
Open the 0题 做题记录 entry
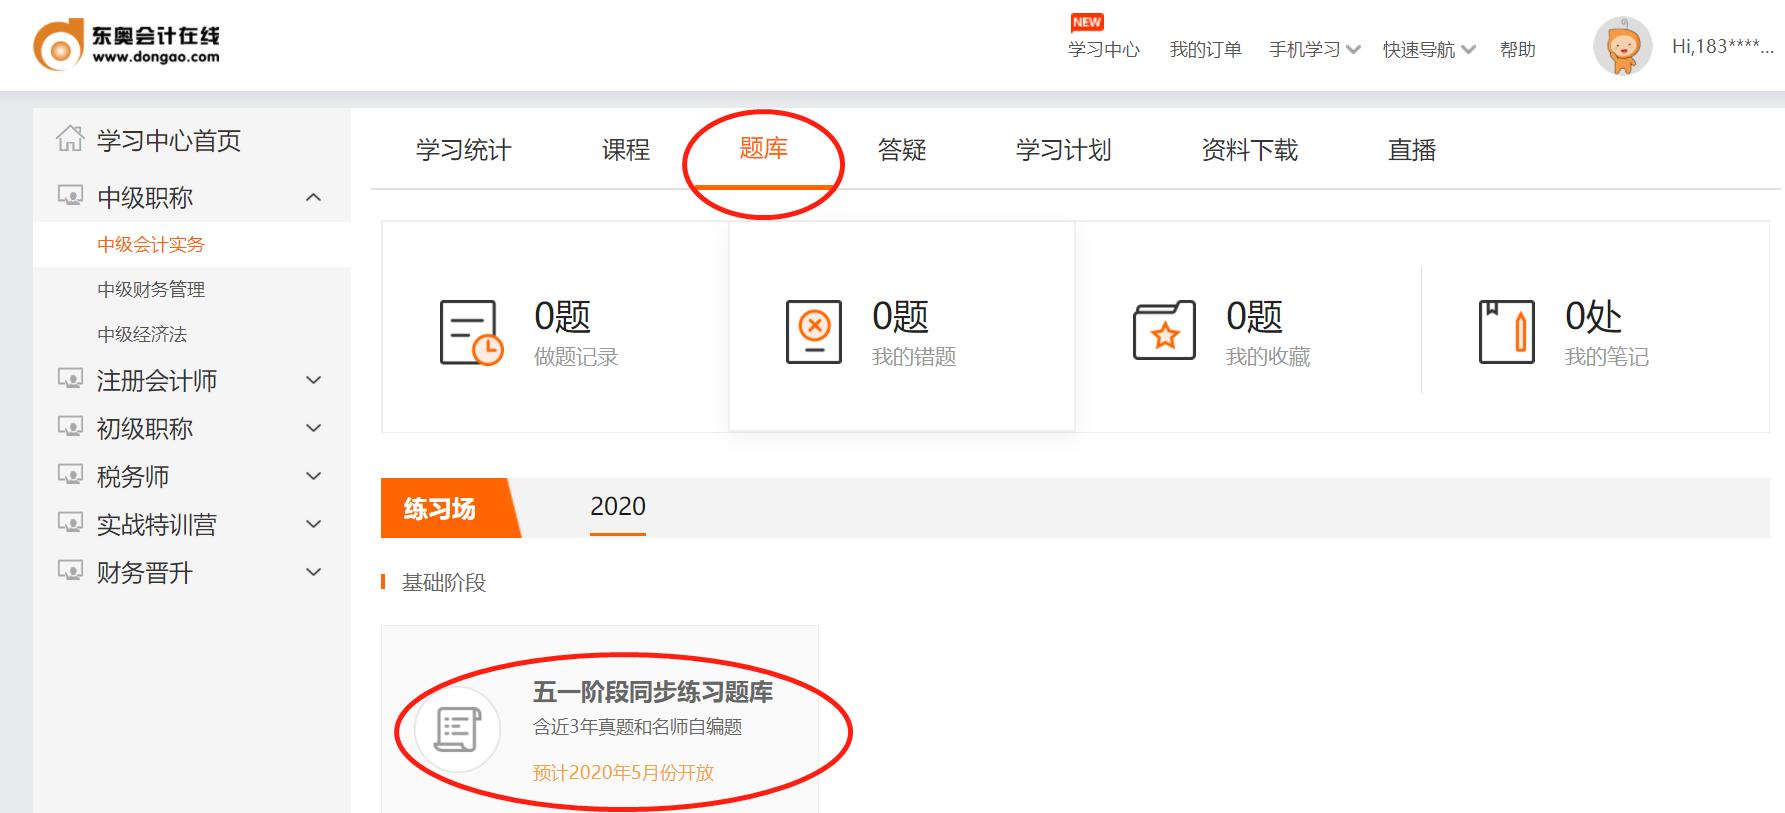(555, 327)
